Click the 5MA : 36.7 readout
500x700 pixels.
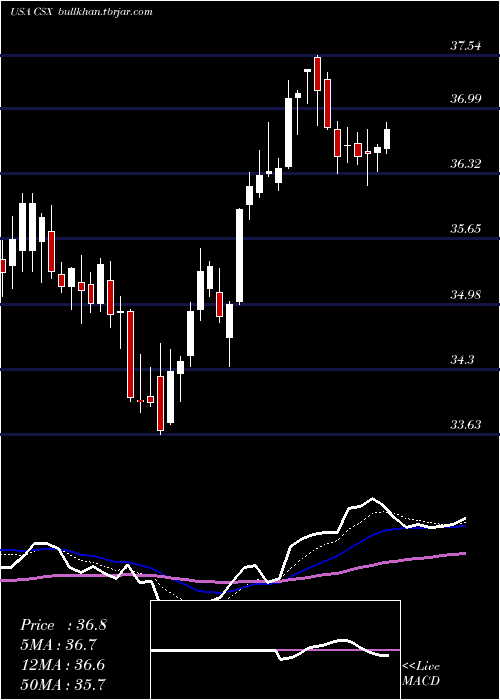click(x=59, y=645)
